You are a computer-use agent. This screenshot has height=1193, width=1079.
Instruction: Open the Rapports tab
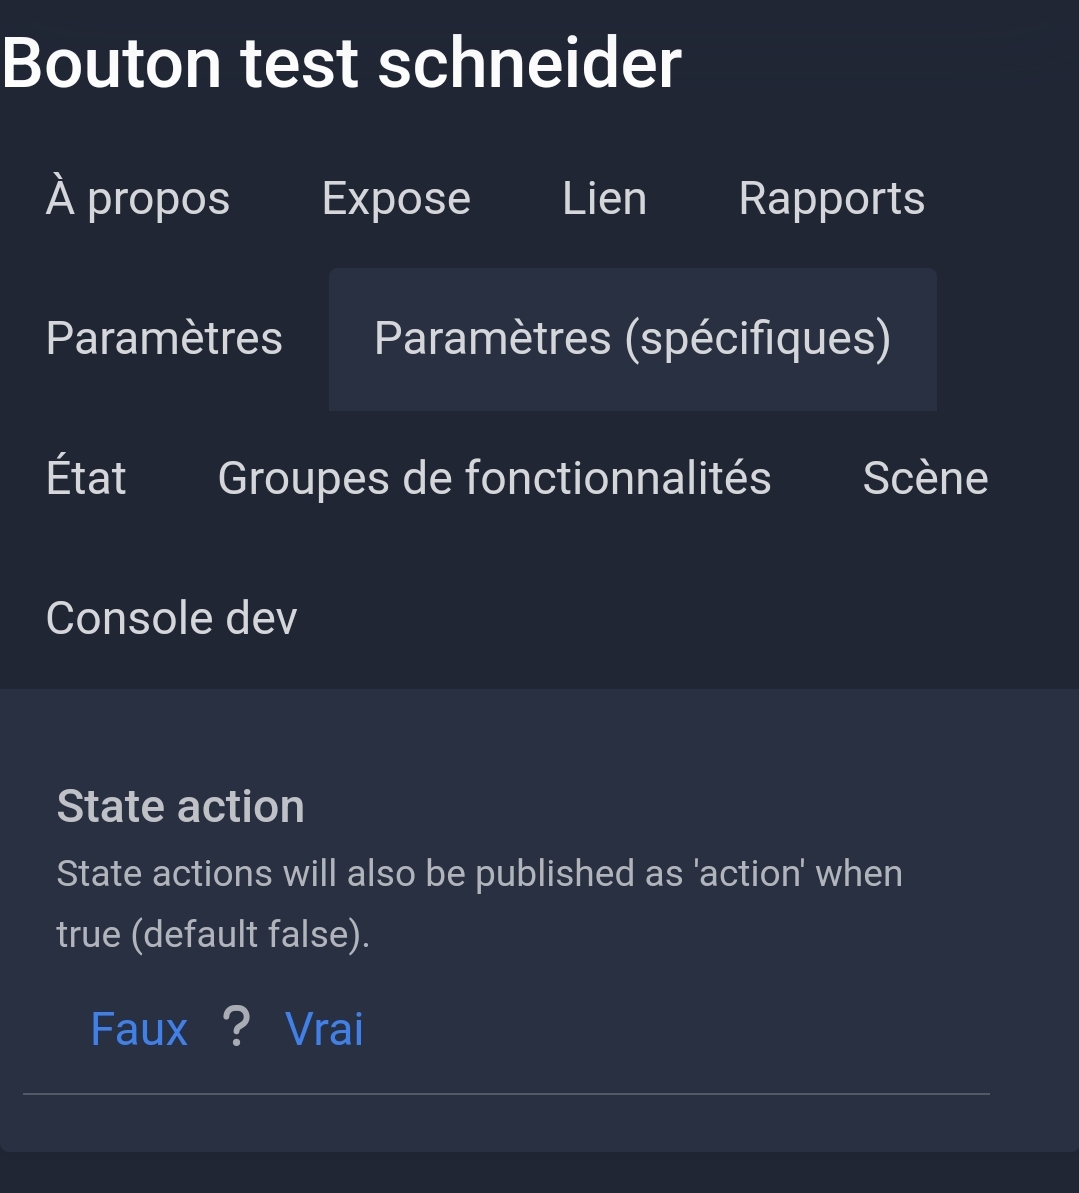coord(832,199)
